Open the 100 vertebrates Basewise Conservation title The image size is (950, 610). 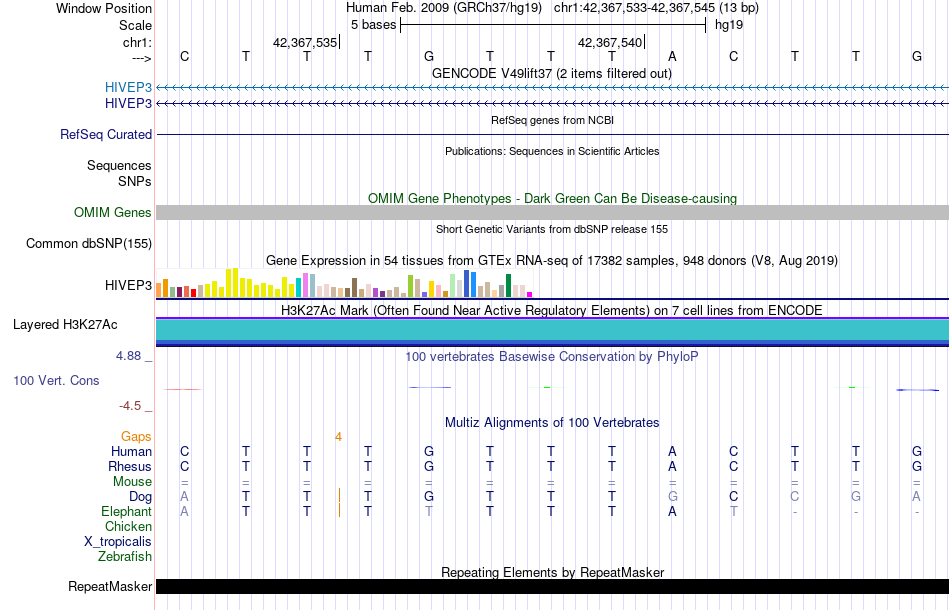pyautogui.click(x=552, y=356)
